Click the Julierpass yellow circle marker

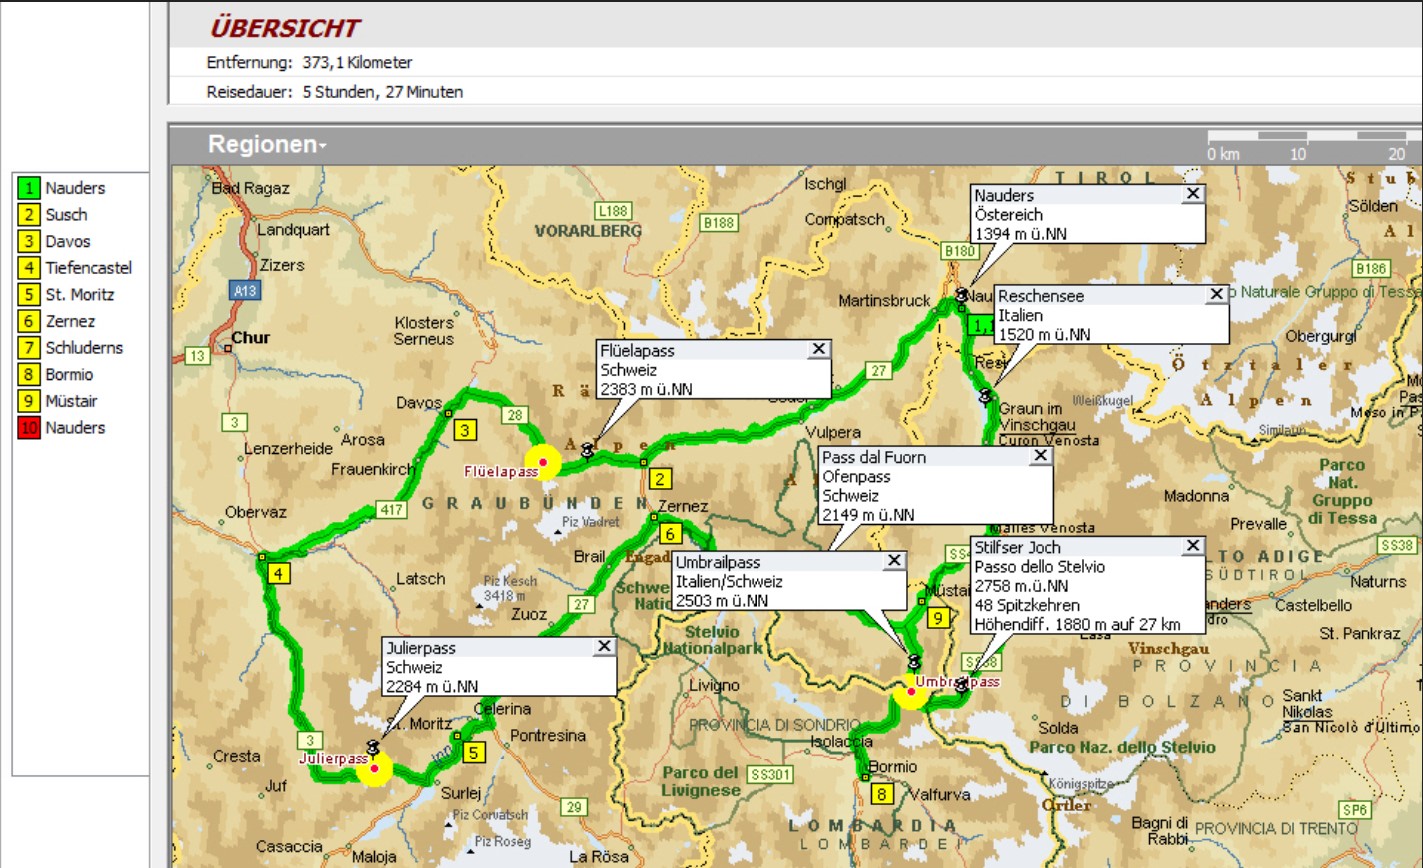click(x=375, y=769)
